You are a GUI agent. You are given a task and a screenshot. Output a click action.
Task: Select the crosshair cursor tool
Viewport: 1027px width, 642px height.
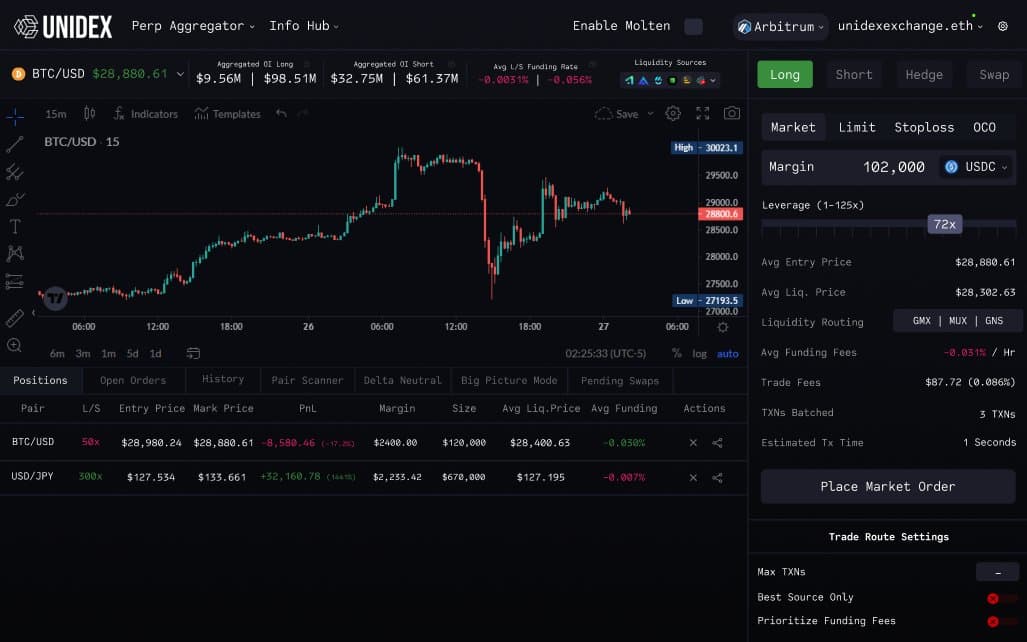15,117
